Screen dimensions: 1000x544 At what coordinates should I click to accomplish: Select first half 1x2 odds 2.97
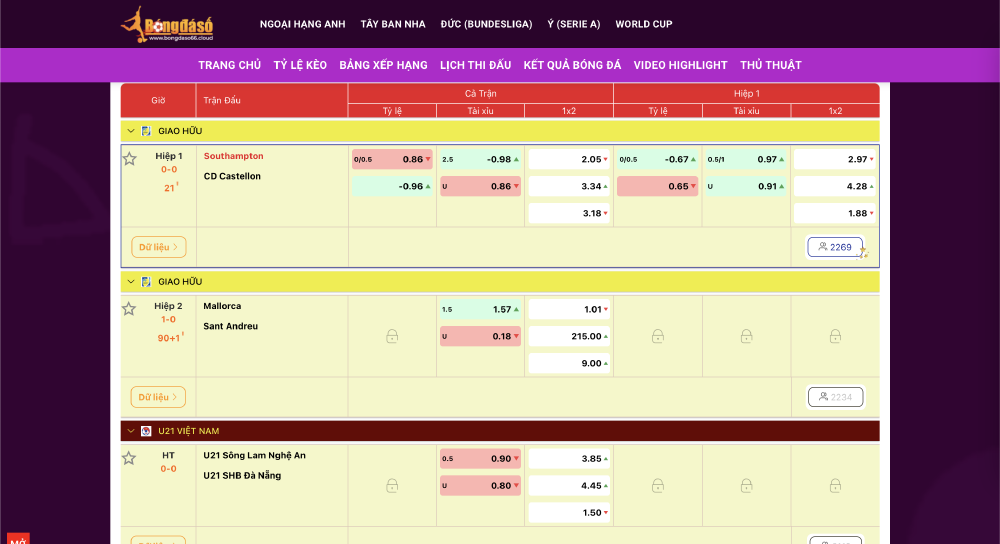click(x=835, y=159)
